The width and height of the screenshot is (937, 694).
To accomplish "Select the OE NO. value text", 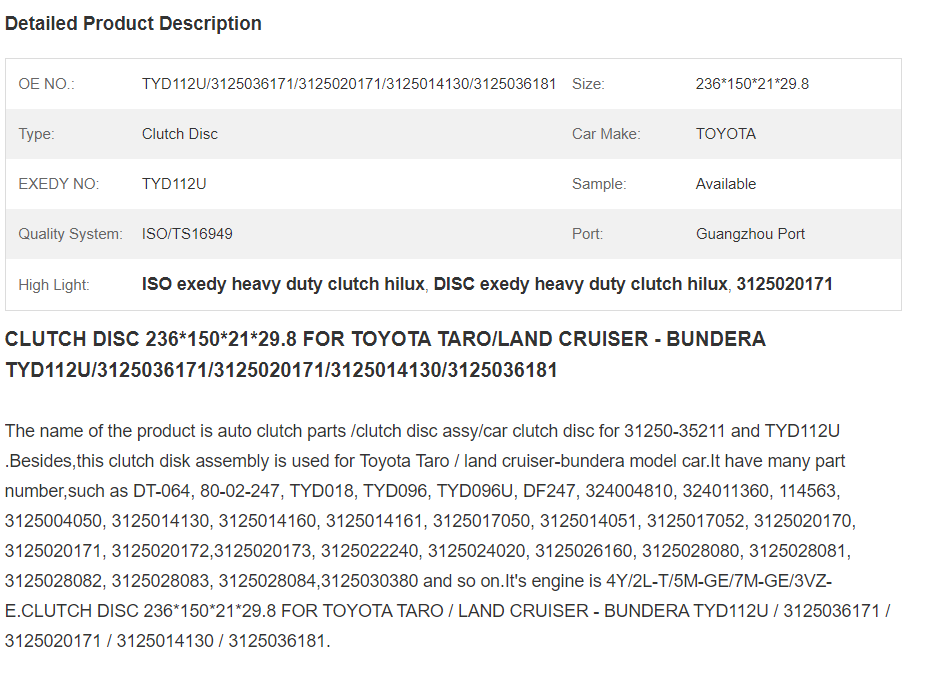I will tap(349, 84).
